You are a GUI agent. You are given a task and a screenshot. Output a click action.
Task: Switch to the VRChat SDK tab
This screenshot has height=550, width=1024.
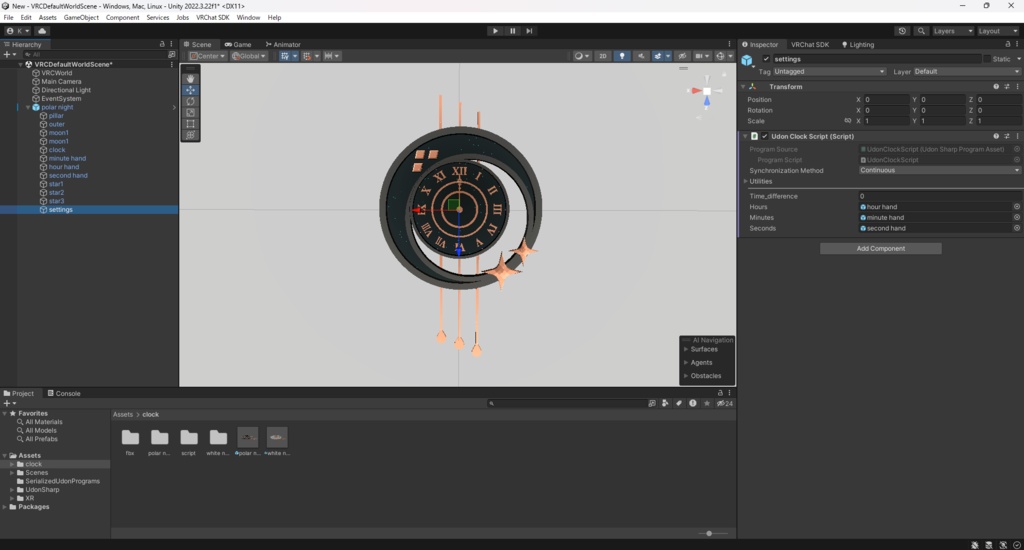coord(810,44)
